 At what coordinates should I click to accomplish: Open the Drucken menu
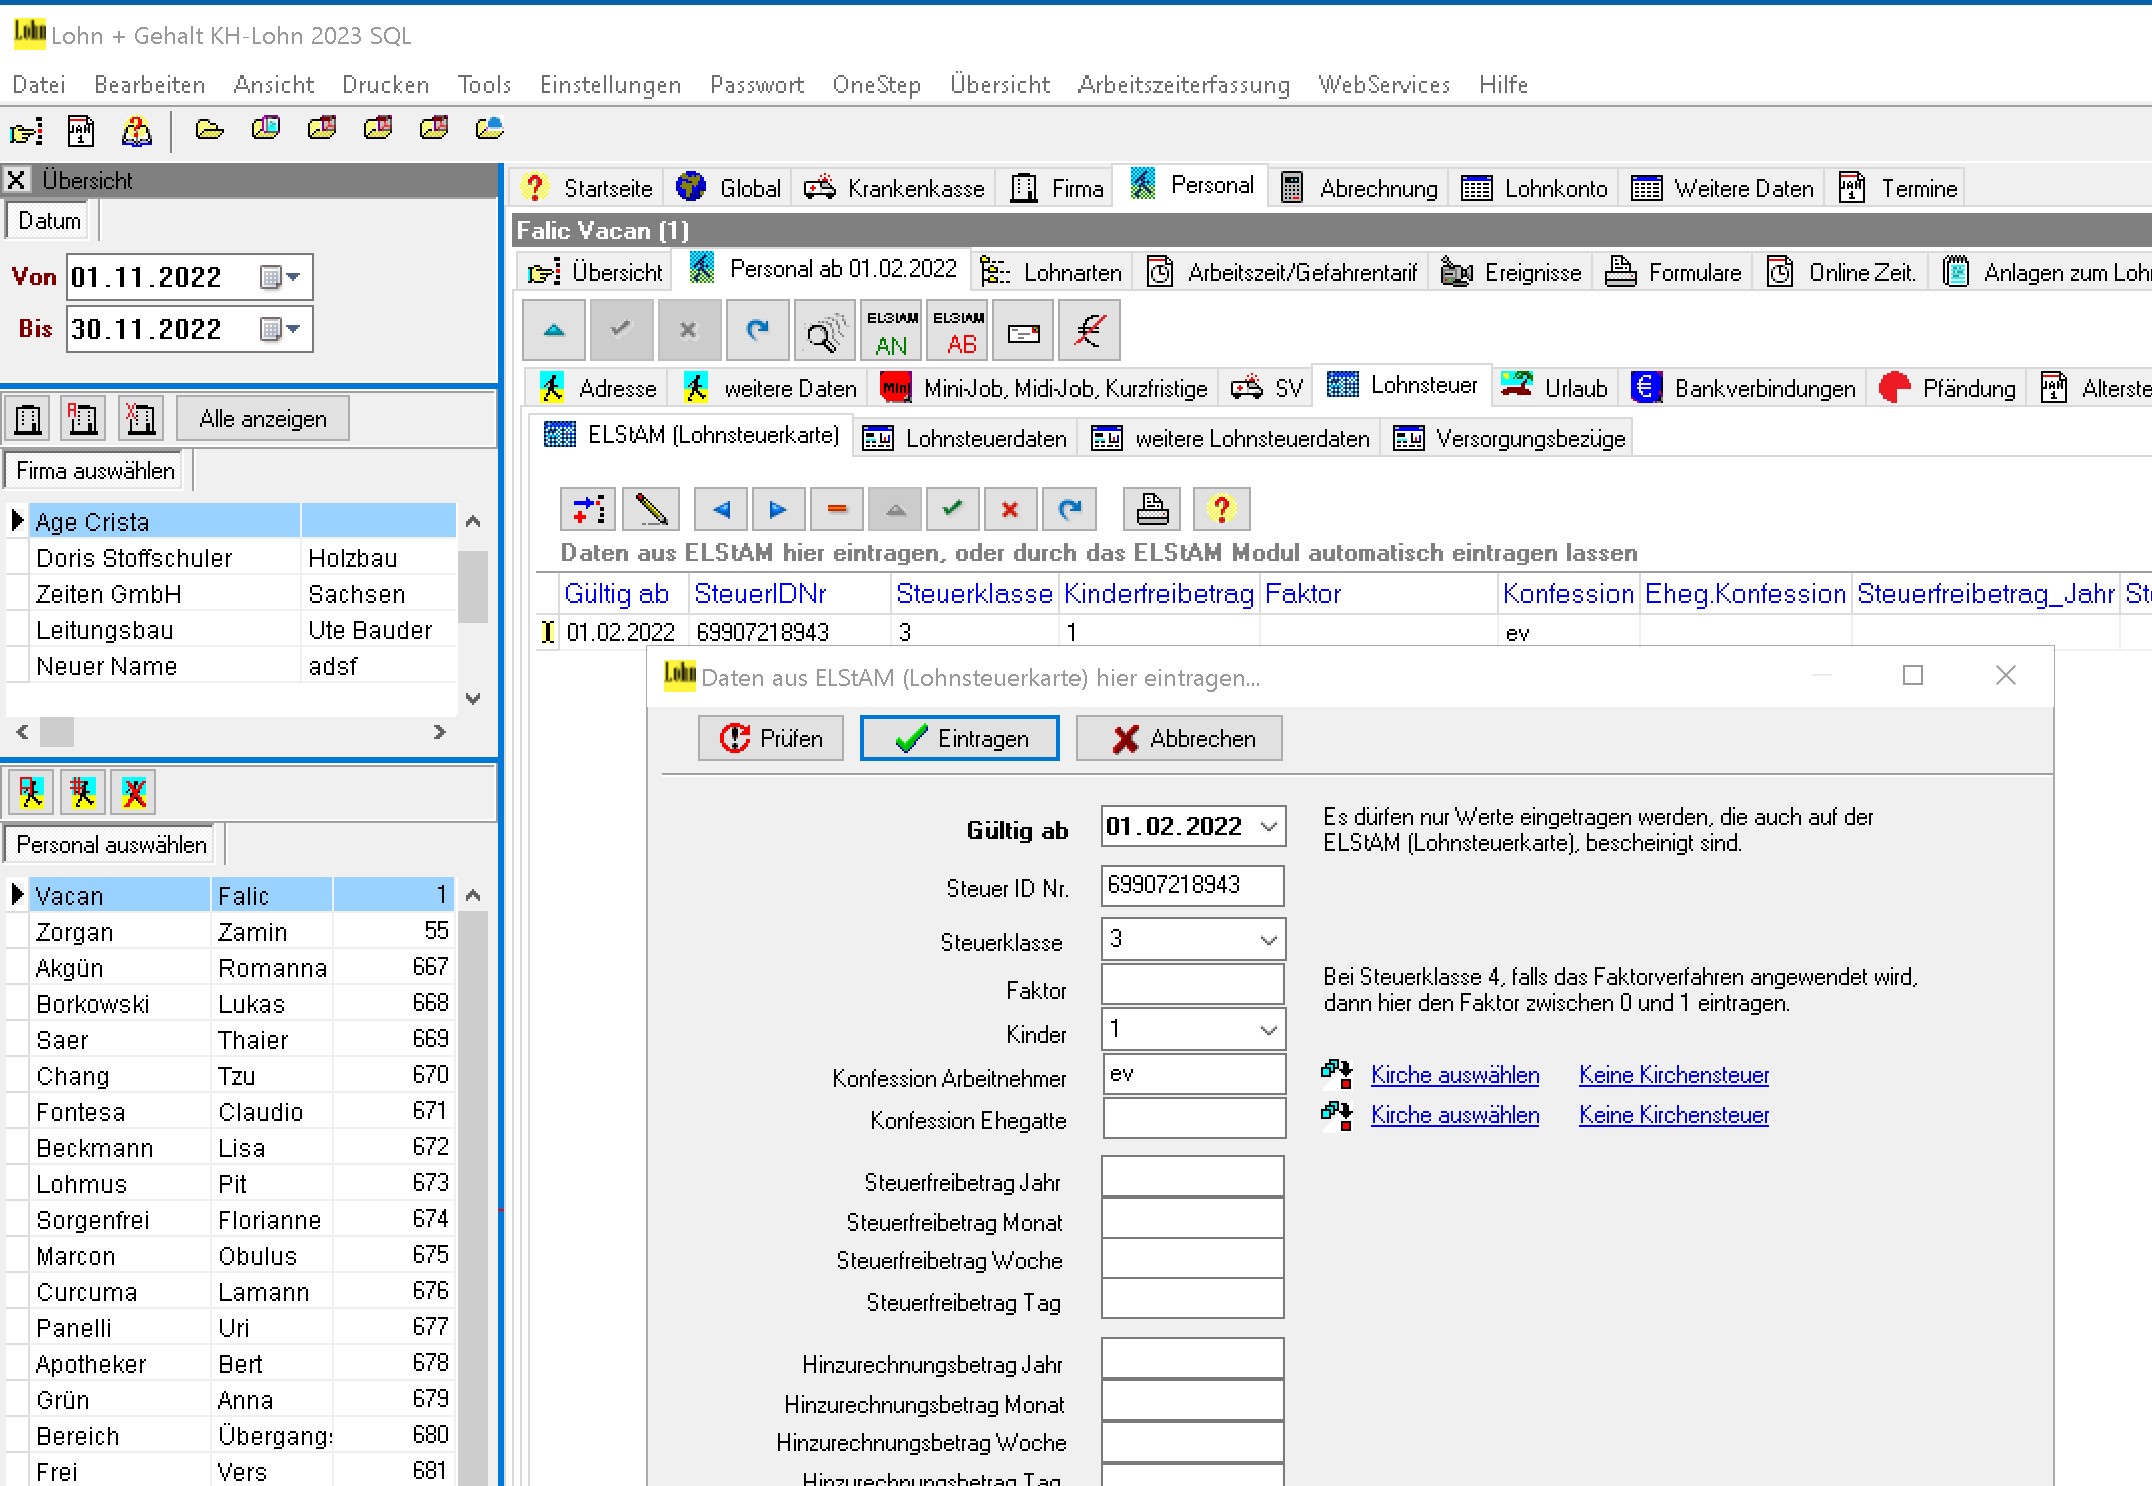(x=385, y=85)
